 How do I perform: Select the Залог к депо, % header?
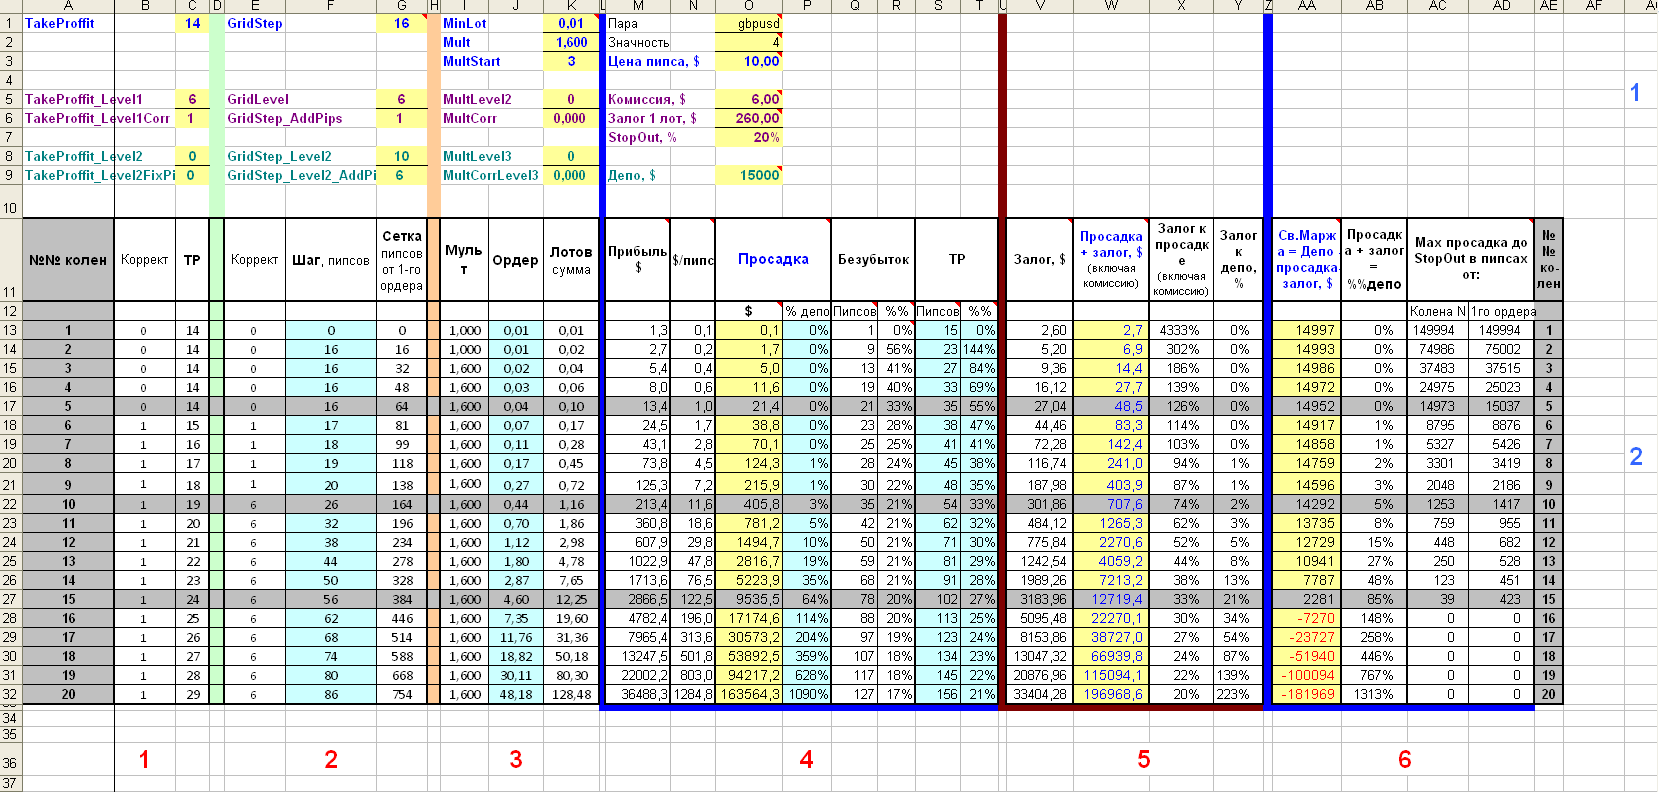click(1238, 259)
